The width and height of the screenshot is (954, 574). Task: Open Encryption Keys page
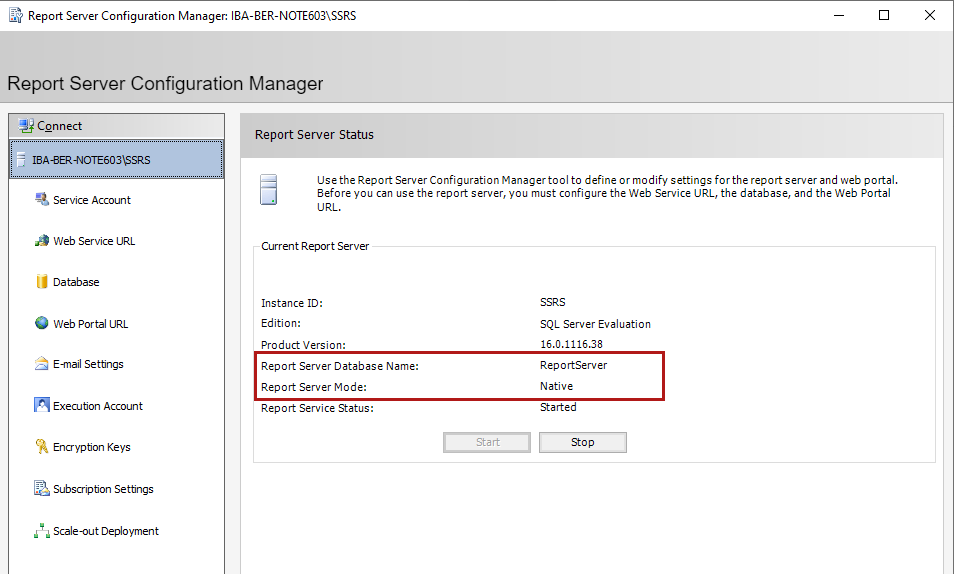[92, 447]
